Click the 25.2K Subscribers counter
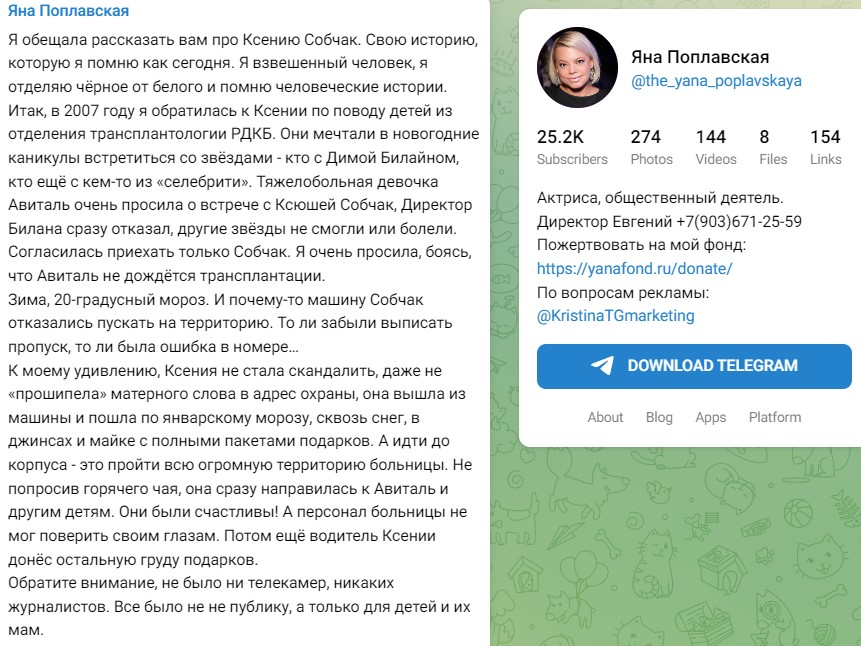Screen dimensions: 861x646 (572, 147)
